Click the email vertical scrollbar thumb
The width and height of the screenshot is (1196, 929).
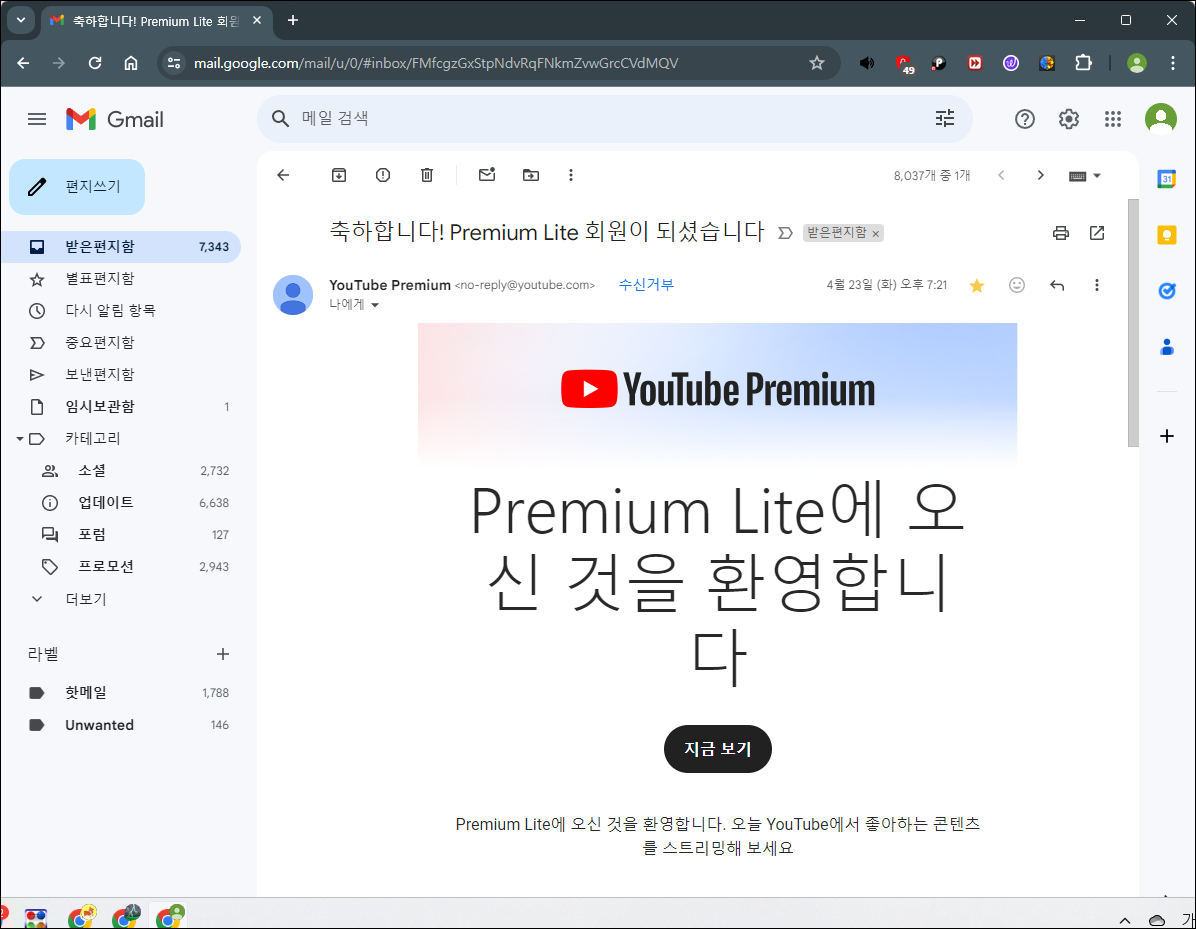pyautogui.click(x=1133, y=323)
